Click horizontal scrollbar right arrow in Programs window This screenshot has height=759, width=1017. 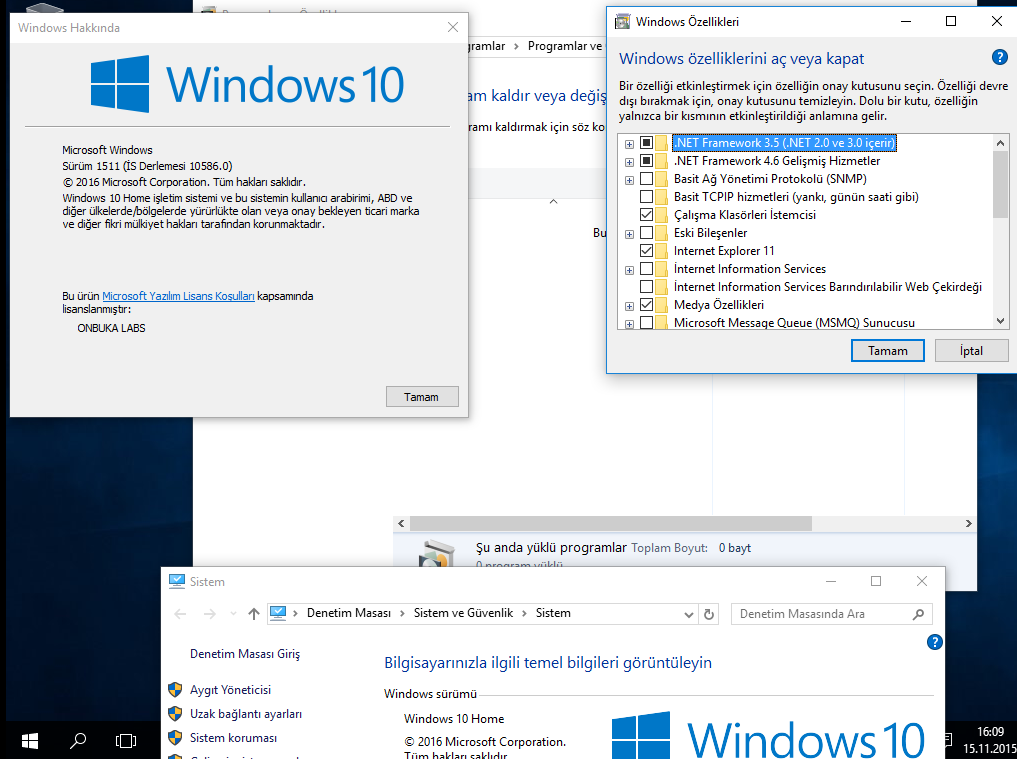click(x=968, y=524)
